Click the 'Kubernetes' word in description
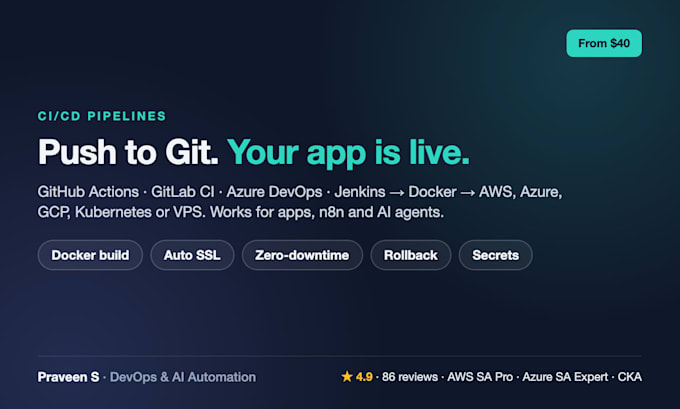The image size is (680, 409). (x=113, y=212)
